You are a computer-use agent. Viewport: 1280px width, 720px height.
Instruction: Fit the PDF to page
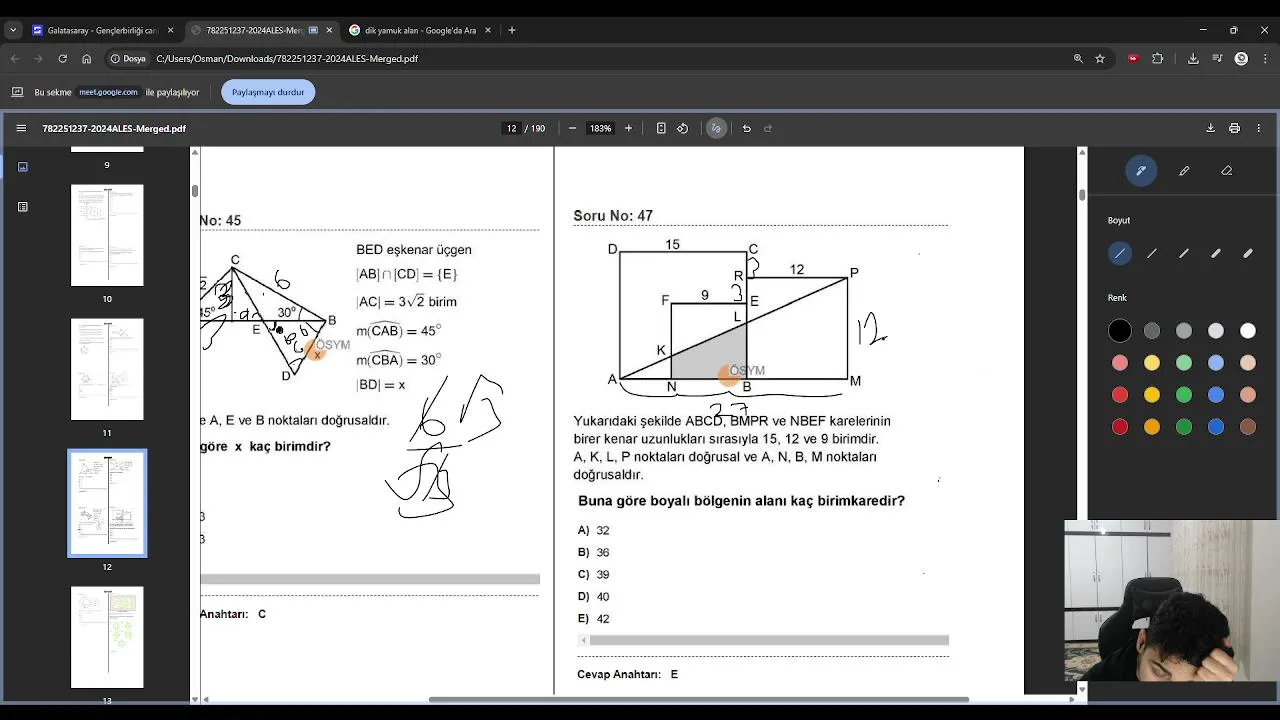[x=661, y=128]
